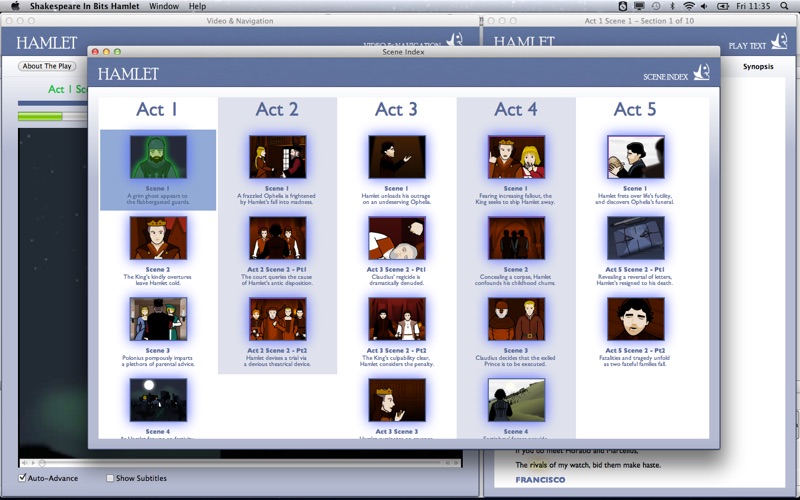Select Act 5 Scene 1 thumbnail
Image resolution: width=800 pixels, height=500 pixels.
[635, 157]
